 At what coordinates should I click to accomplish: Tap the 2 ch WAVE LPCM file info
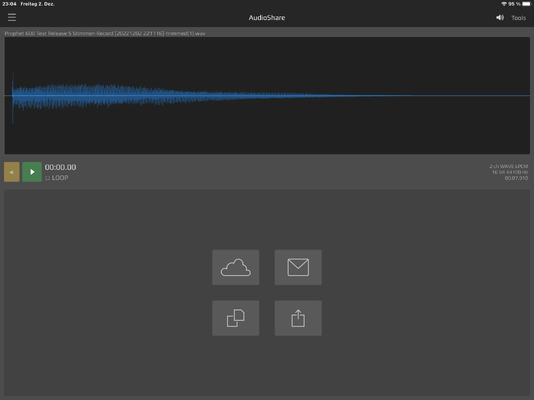tap(509, 166)
